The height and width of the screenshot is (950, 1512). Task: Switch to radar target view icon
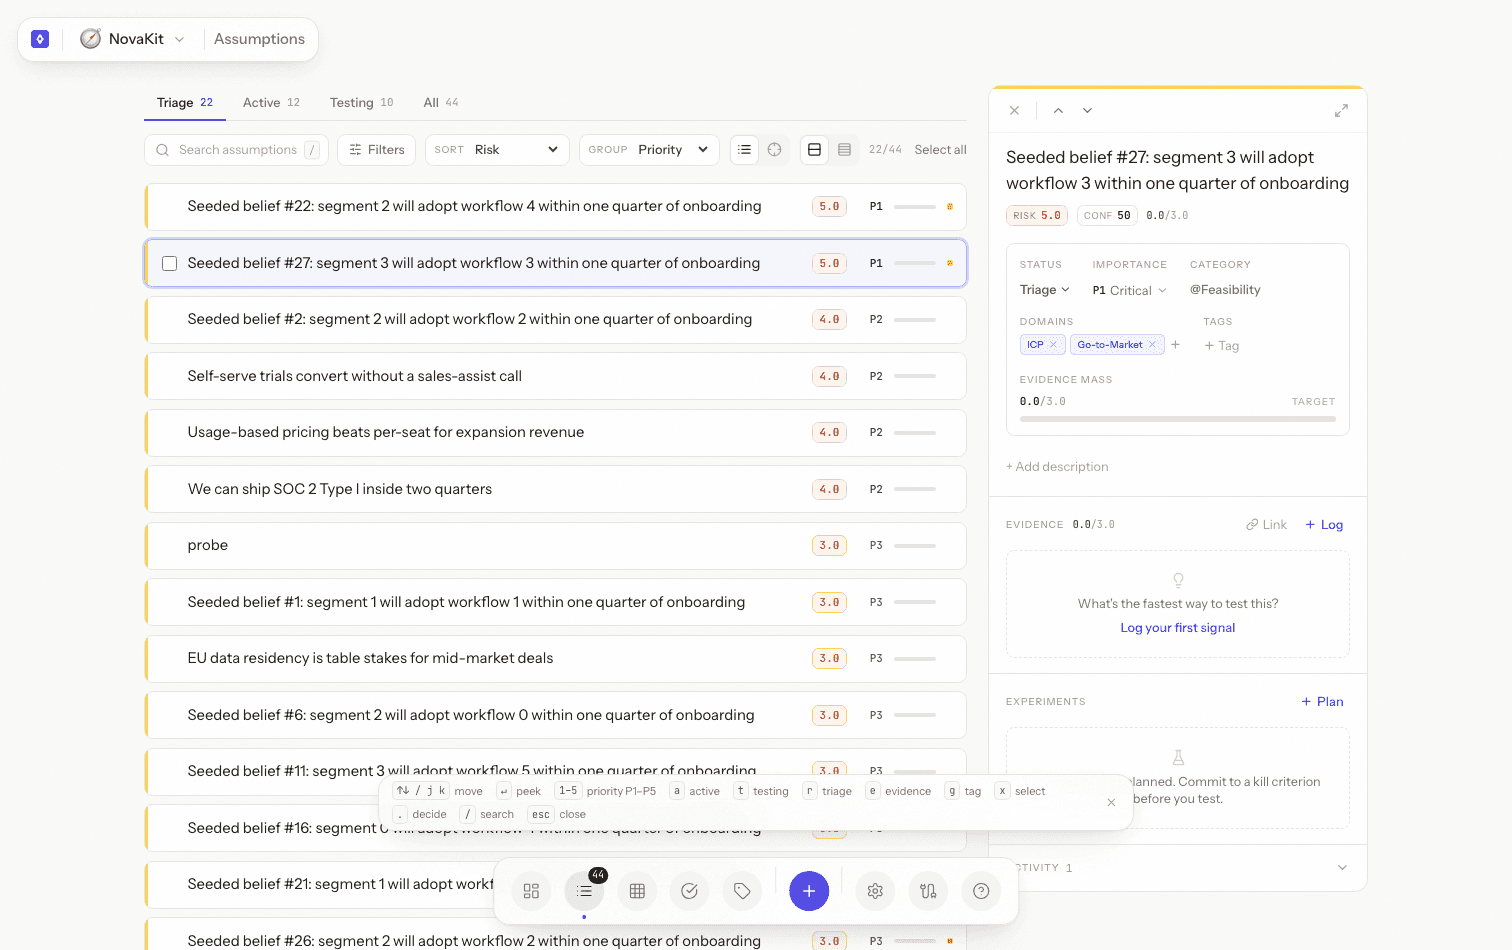tap(774, 150)
